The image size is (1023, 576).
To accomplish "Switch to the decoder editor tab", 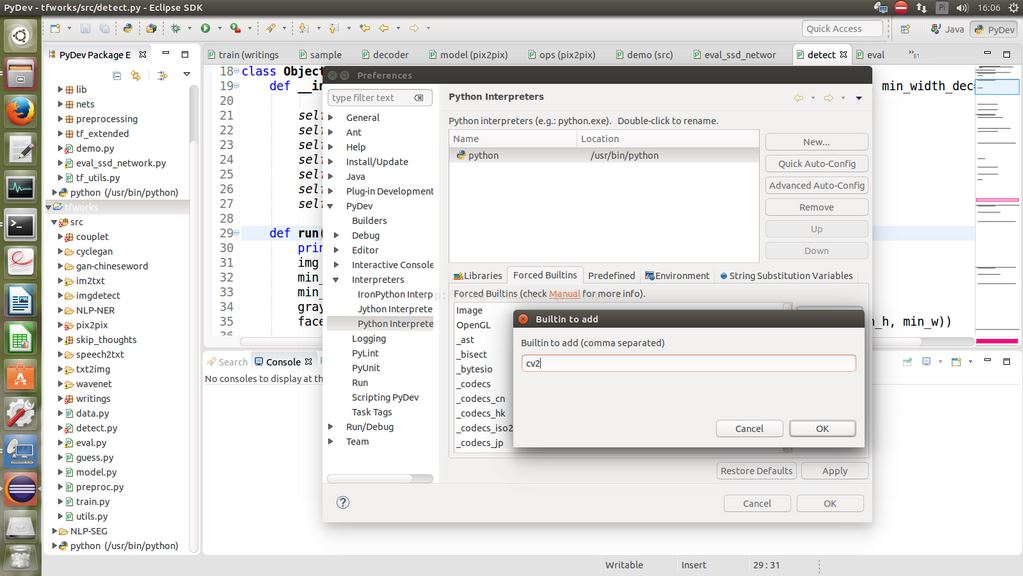I will [x=385, y=55].
